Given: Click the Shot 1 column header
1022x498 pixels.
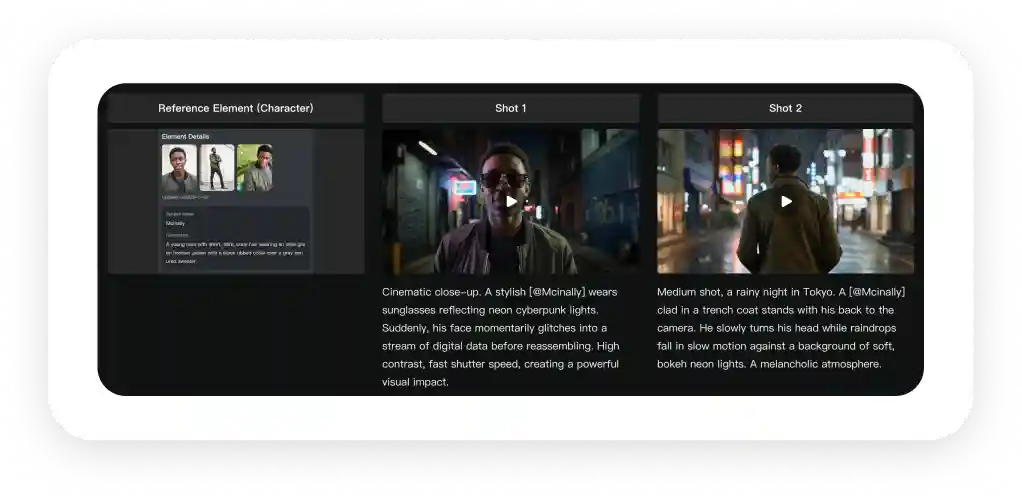Looking at the screenshot, I should tap(510, 108).
